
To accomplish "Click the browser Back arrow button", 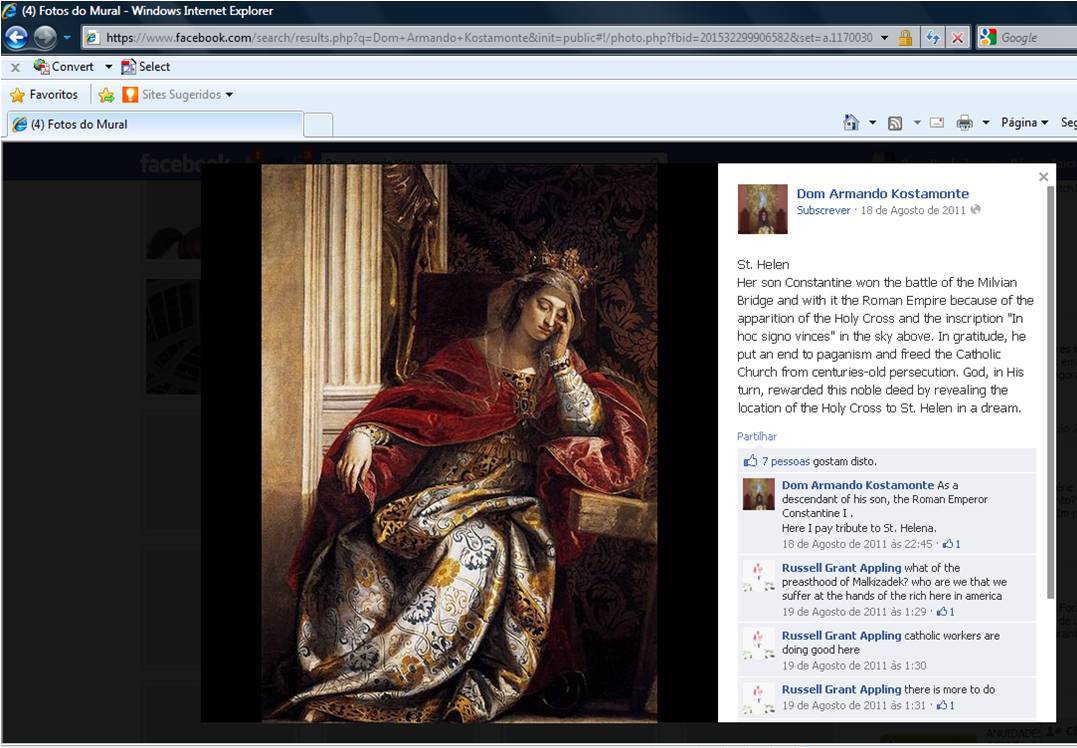I will coord(16,38).
